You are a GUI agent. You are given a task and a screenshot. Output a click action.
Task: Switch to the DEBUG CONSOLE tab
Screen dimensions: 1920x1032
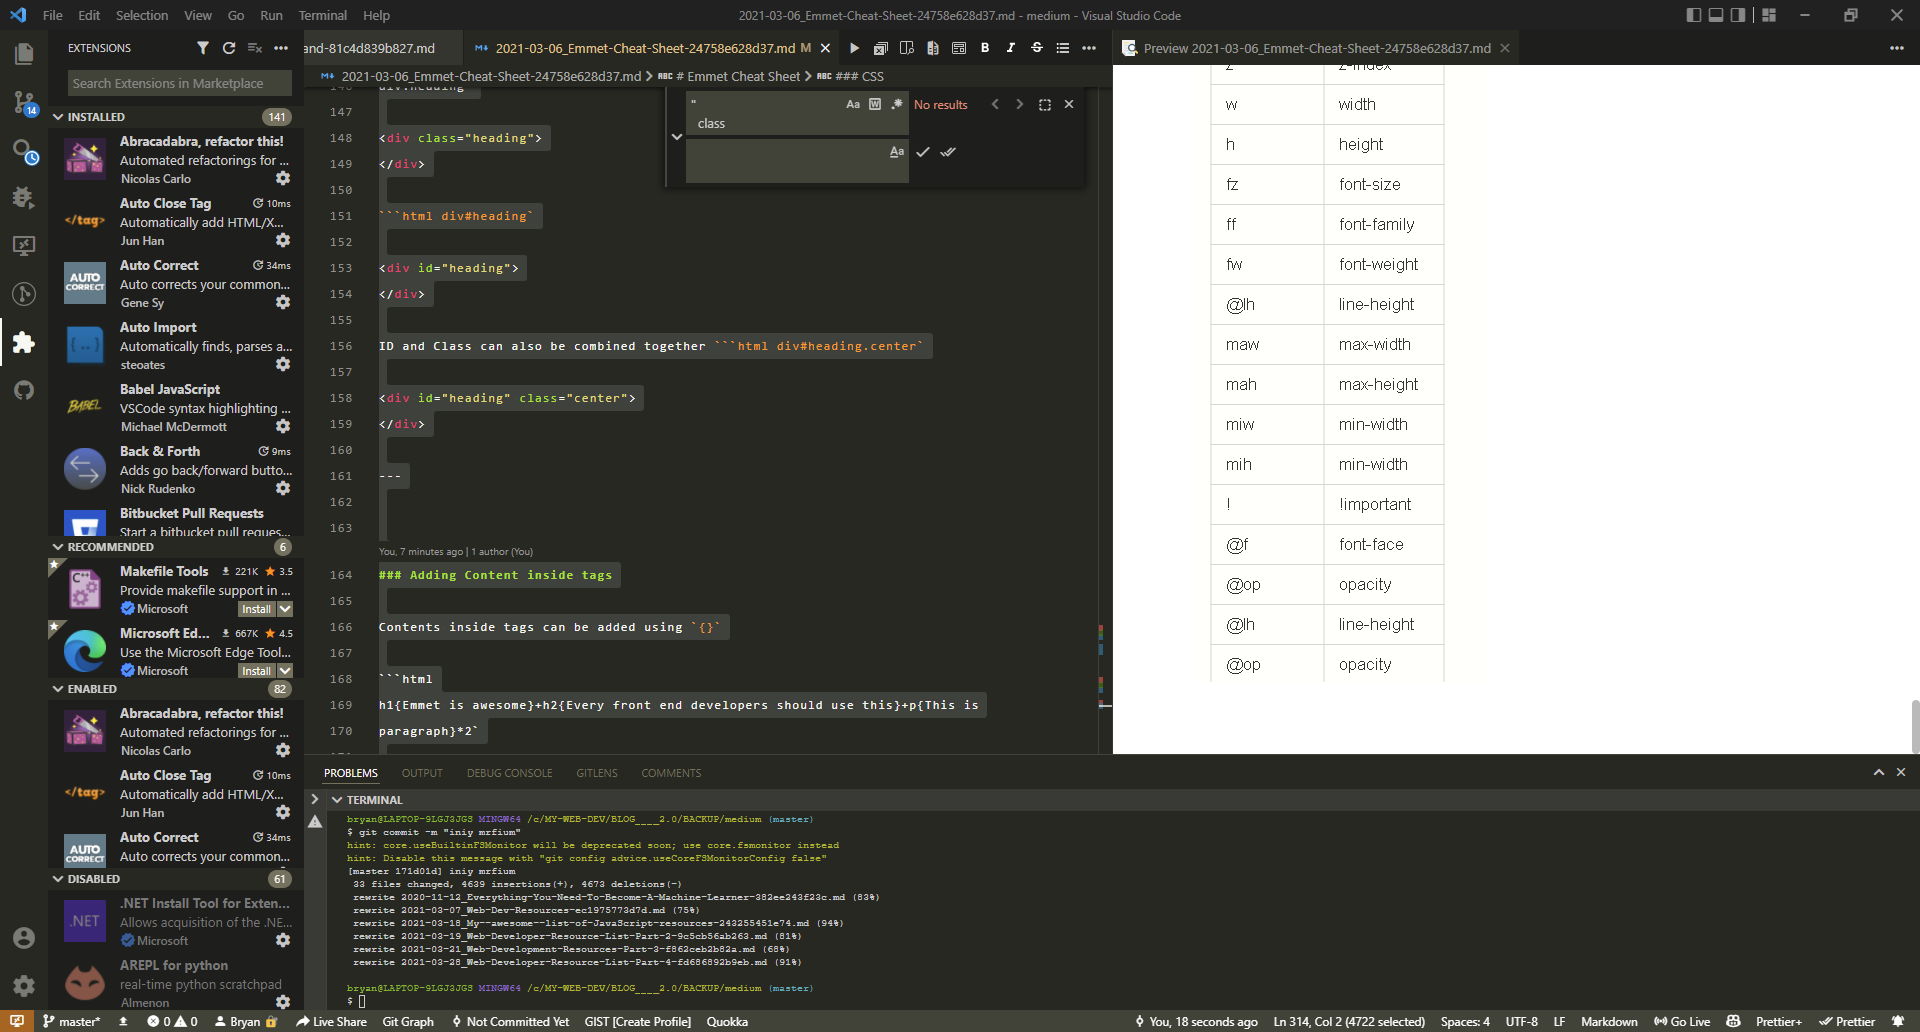509,773
